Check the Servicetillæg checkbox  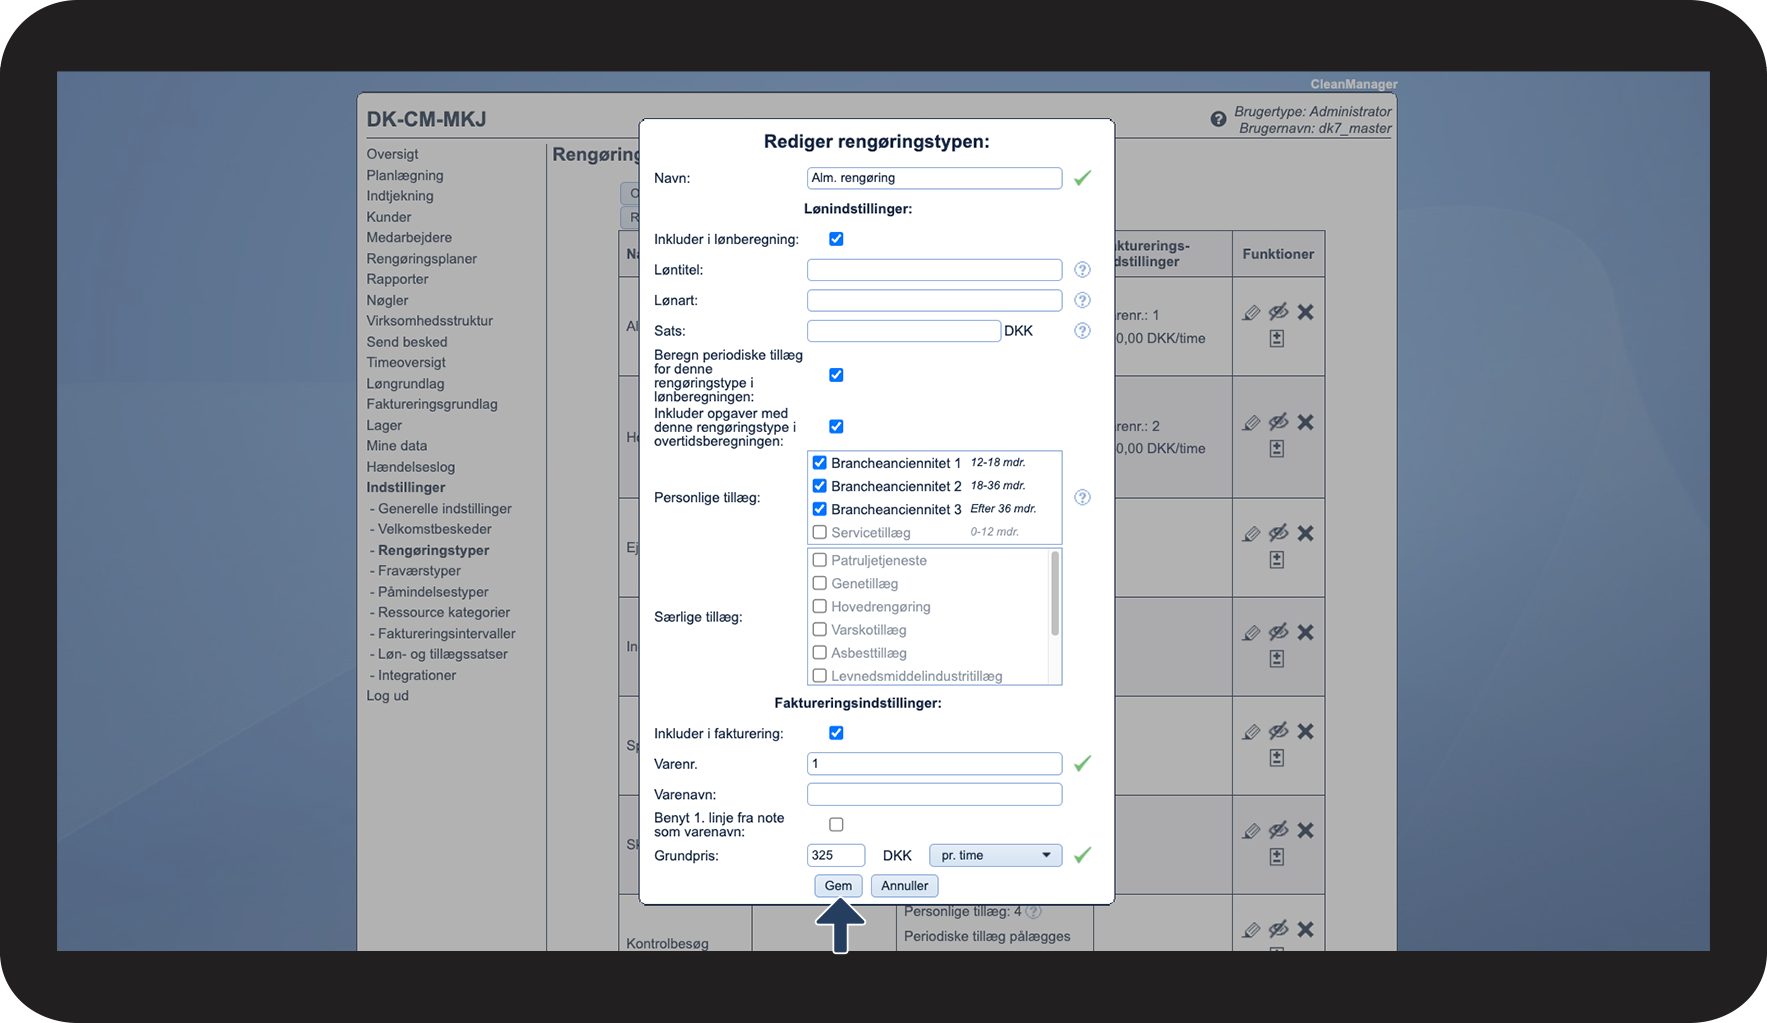point(819,532)
